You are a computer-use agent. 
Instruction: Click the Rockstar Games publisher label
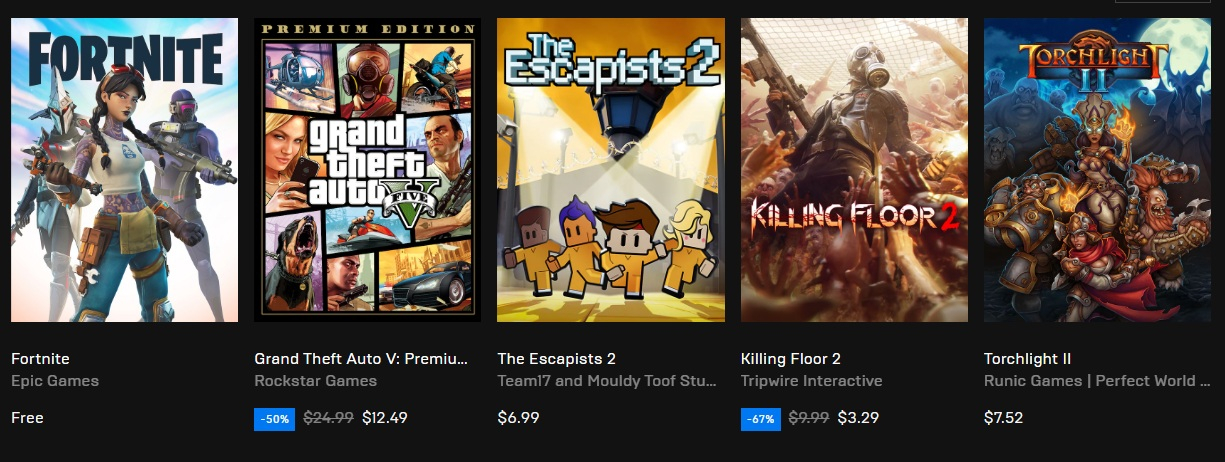pos(315,381)
